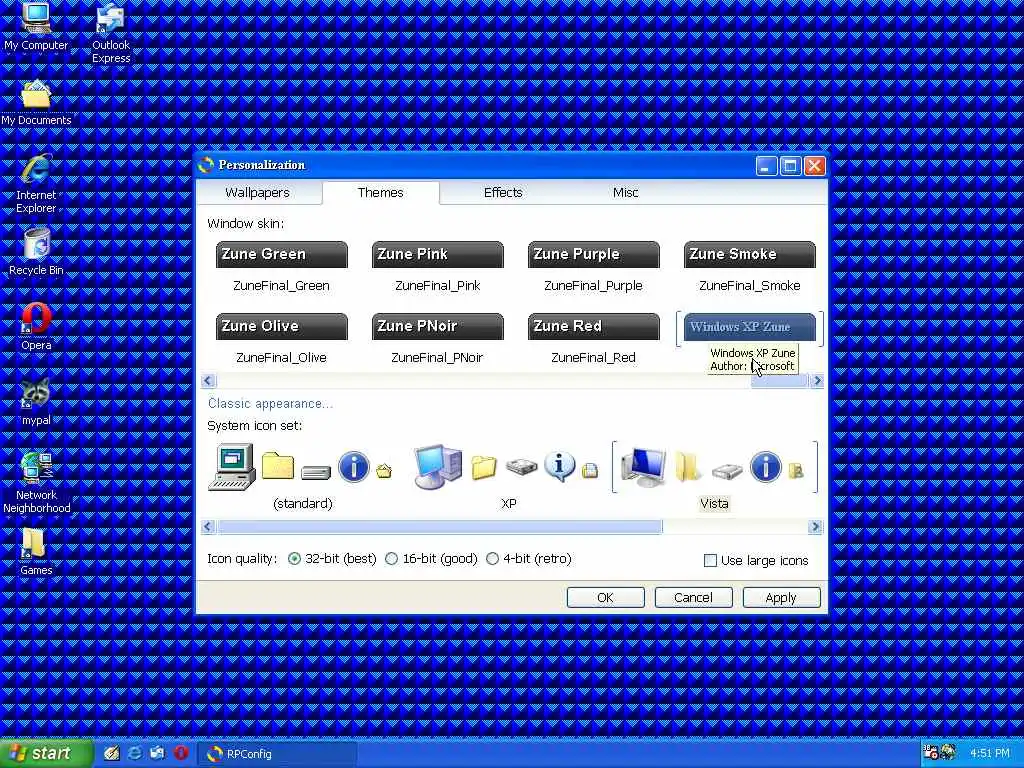The image size is (1024, 768).
Task: Click icon set scrollbar right arrow
Action: pyautogui.click(x=815, y=526)
